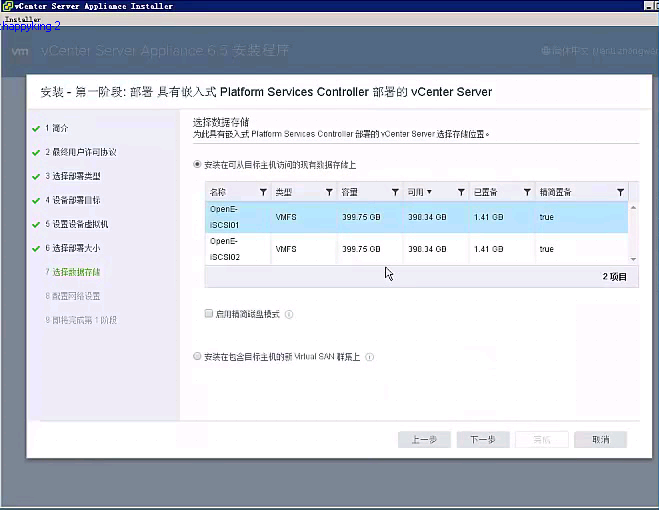Viewport: 659px width, 510px height.
Task: Click 398.34 GB available of OpenE-iSCSI02
Action: (427, 249)
